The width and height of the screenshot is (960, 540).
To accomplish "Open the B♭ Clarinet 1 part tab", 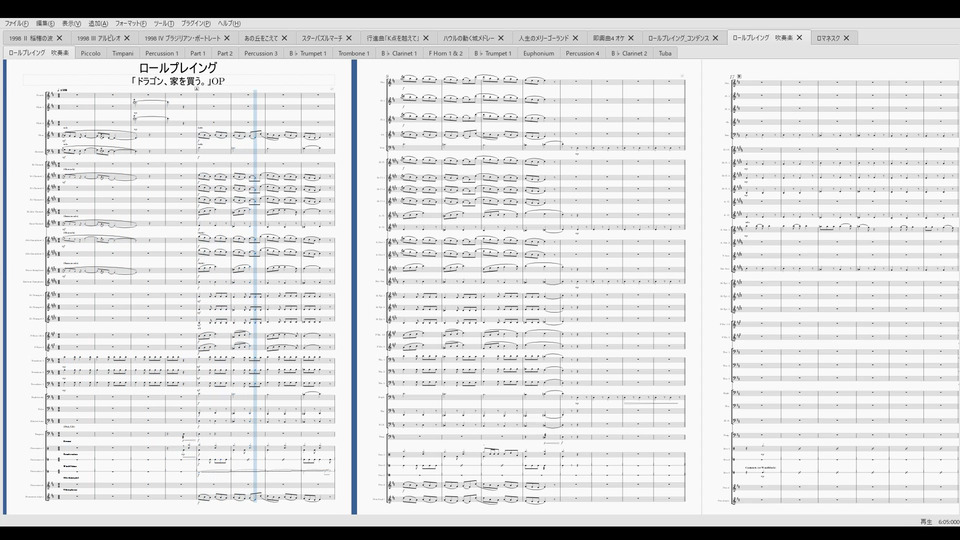I will [399, 53].
